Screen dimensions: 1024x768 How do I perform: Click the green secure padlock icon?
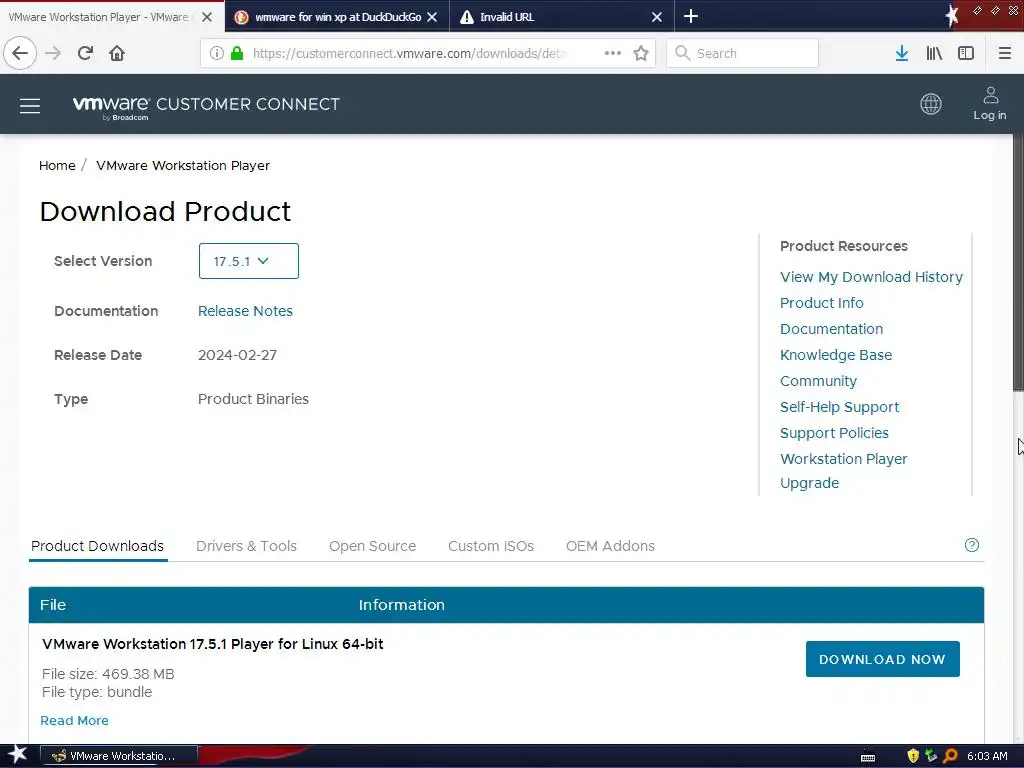coord(237,53)
